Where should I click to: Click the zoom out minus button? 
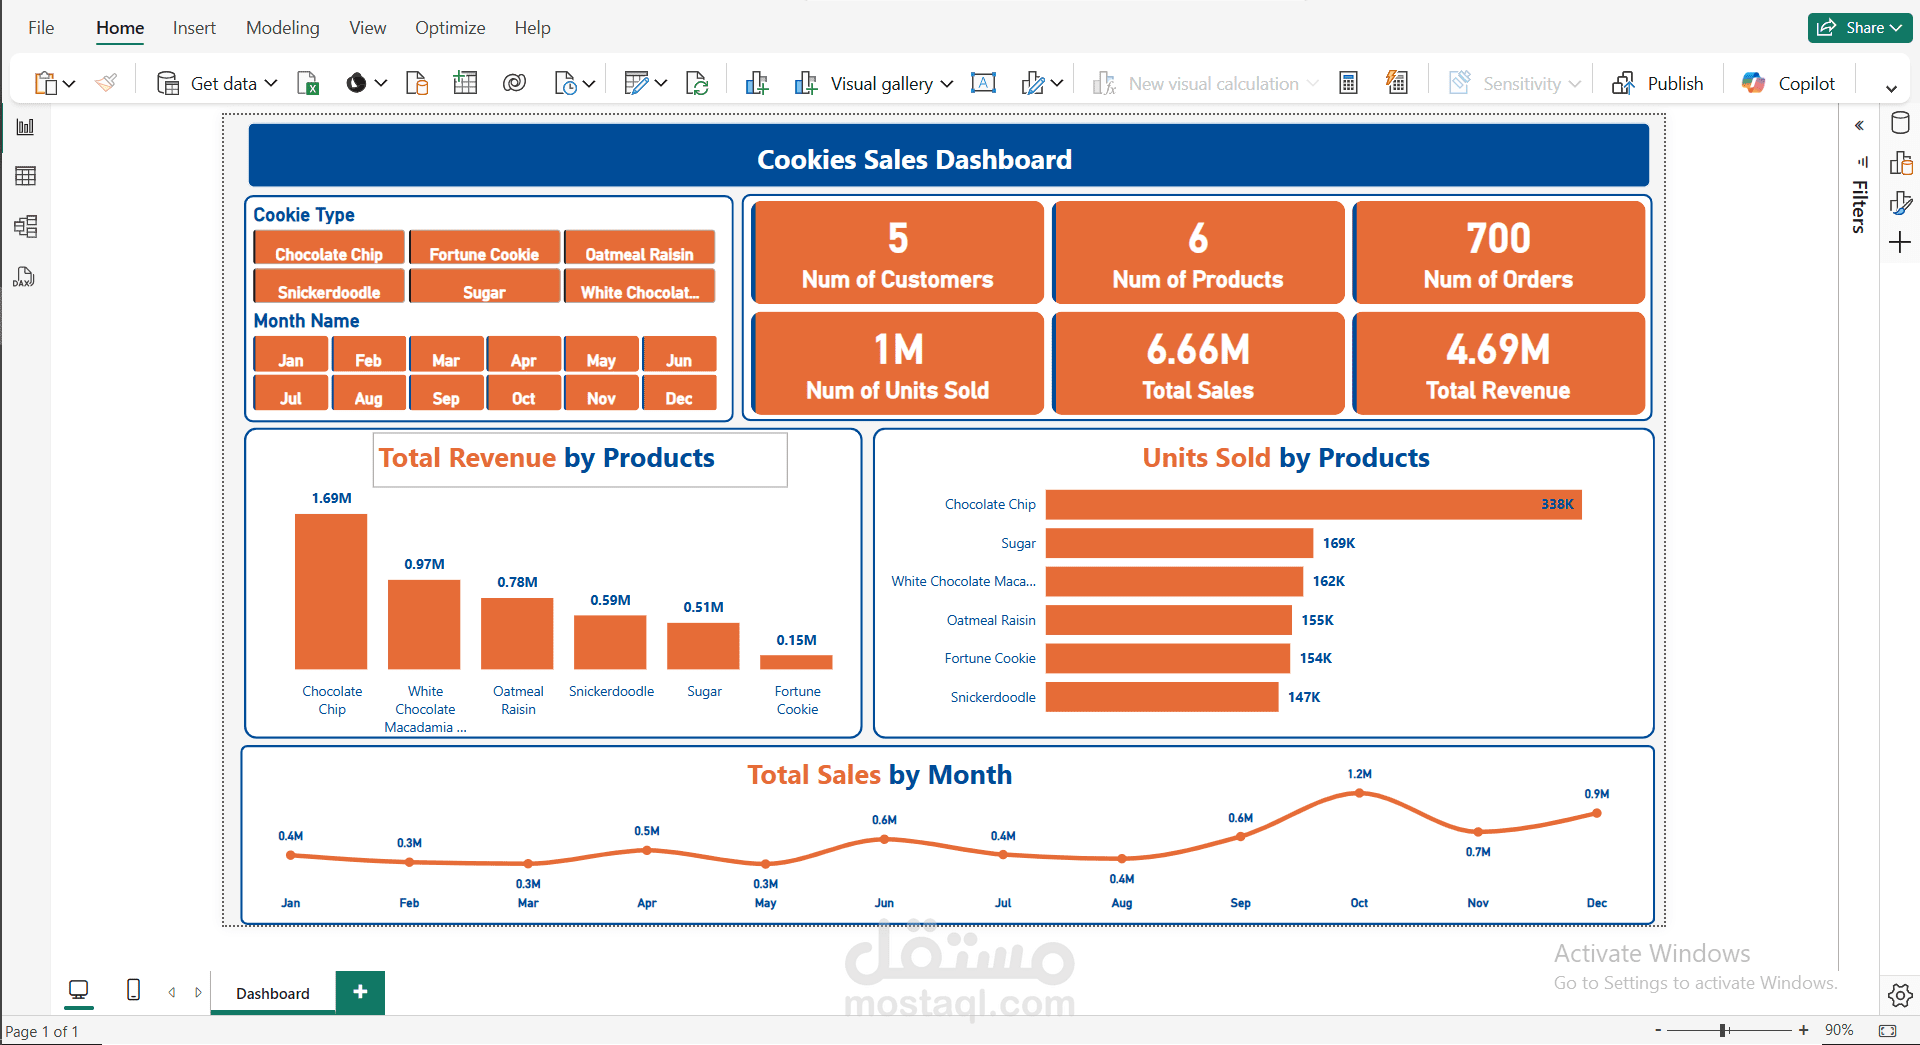[1658, 1030]
